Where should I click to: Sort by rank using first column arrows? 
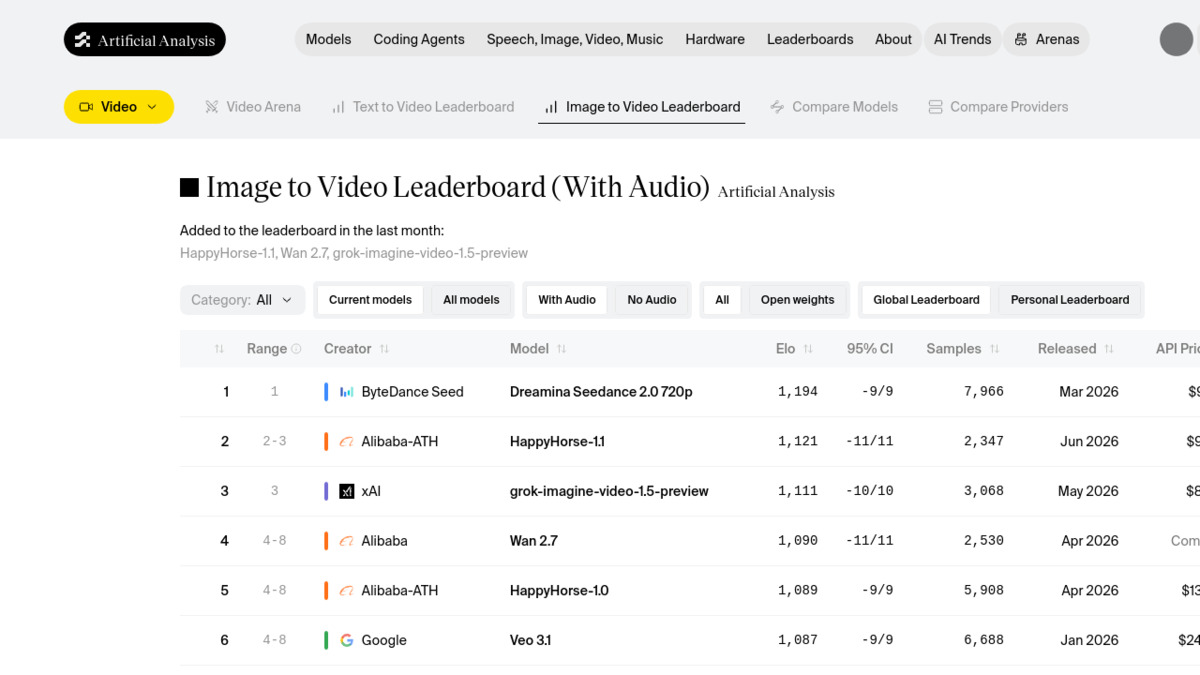point(219,349)
